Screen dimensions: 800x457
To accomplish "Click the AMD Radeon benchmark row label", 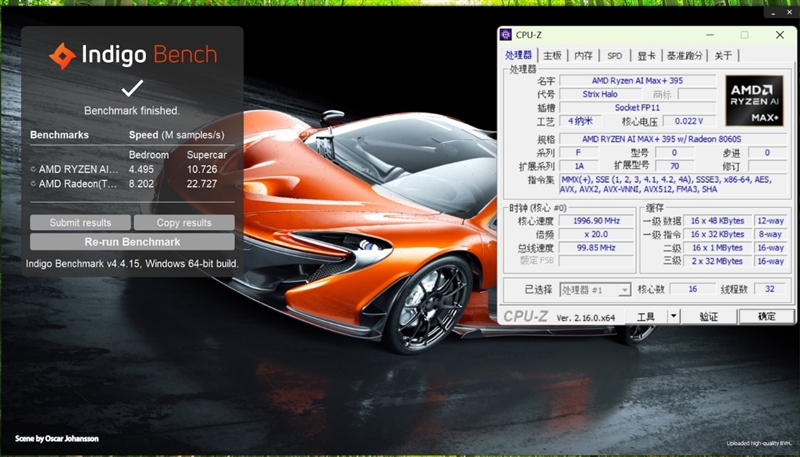I will pyautogui.click(x=78, y=184).
